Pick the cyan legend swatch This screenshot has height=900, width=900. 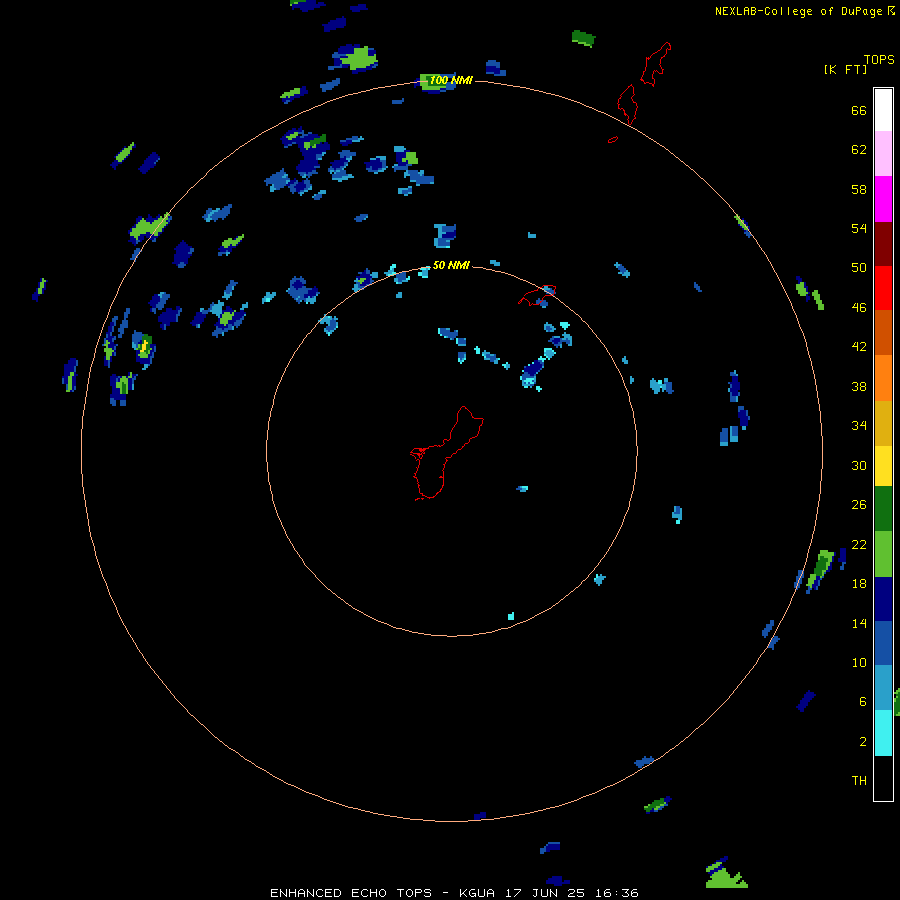click(883, 733)
